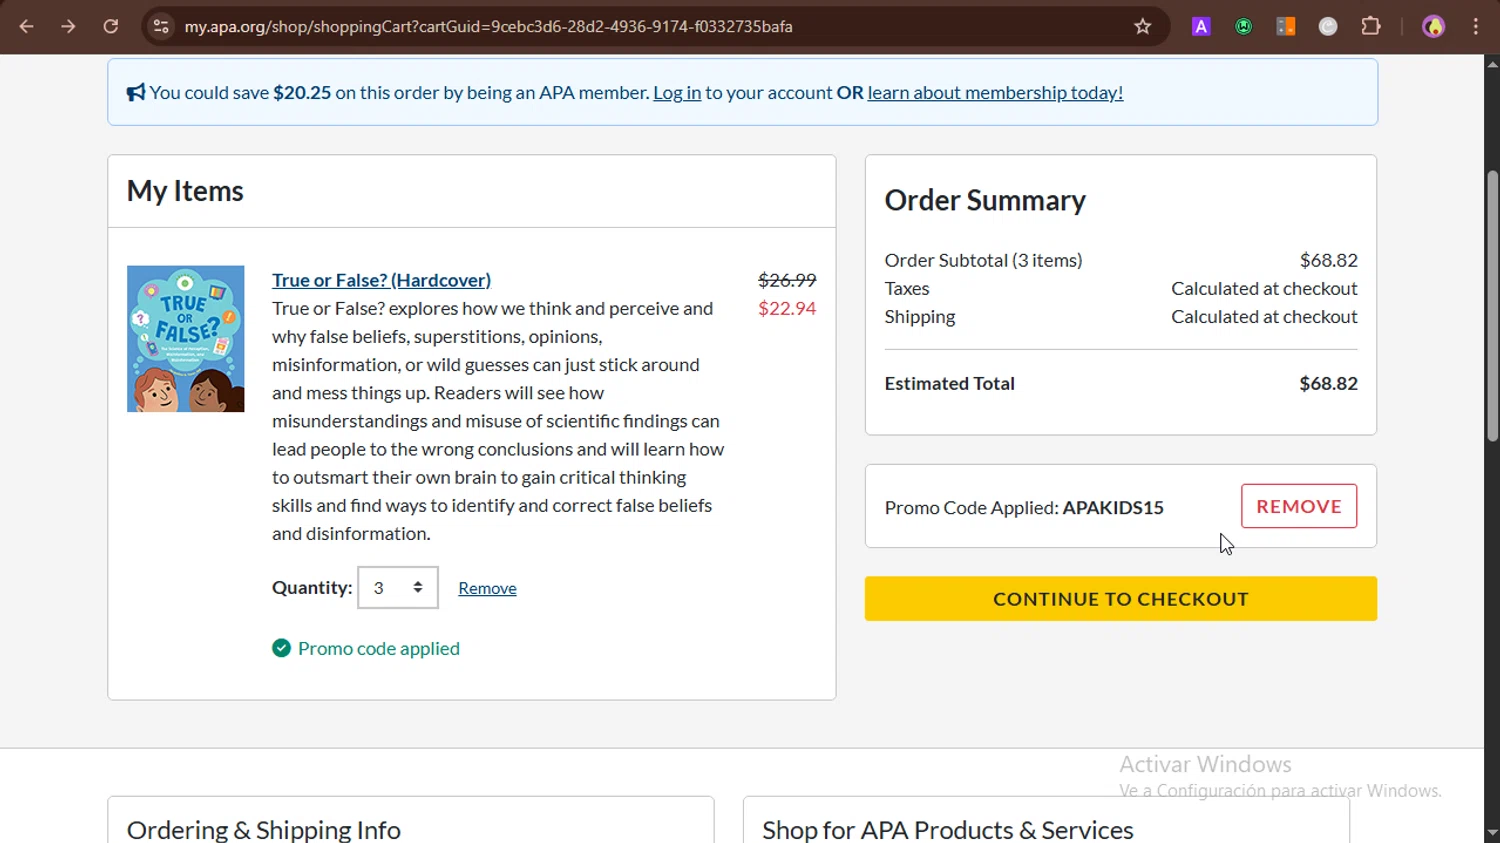The image size is (1500, 843).
Task: Open the green circular extension icon
Action: click(1244, 27)
